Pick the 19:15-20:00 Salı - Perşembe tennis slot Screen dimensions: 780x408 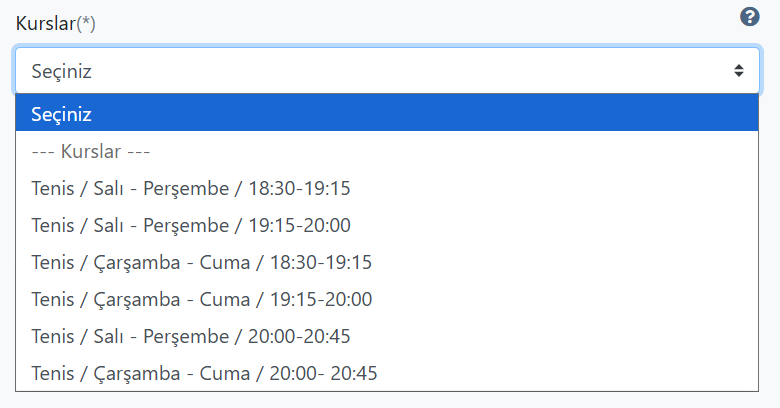coord(387,225)
